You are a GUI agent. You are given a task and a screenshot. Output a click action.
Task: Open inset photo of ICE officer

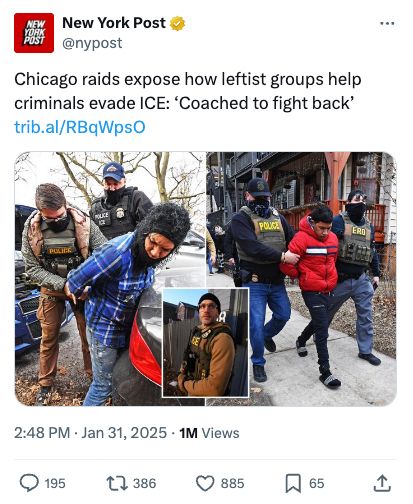[205, 343]
